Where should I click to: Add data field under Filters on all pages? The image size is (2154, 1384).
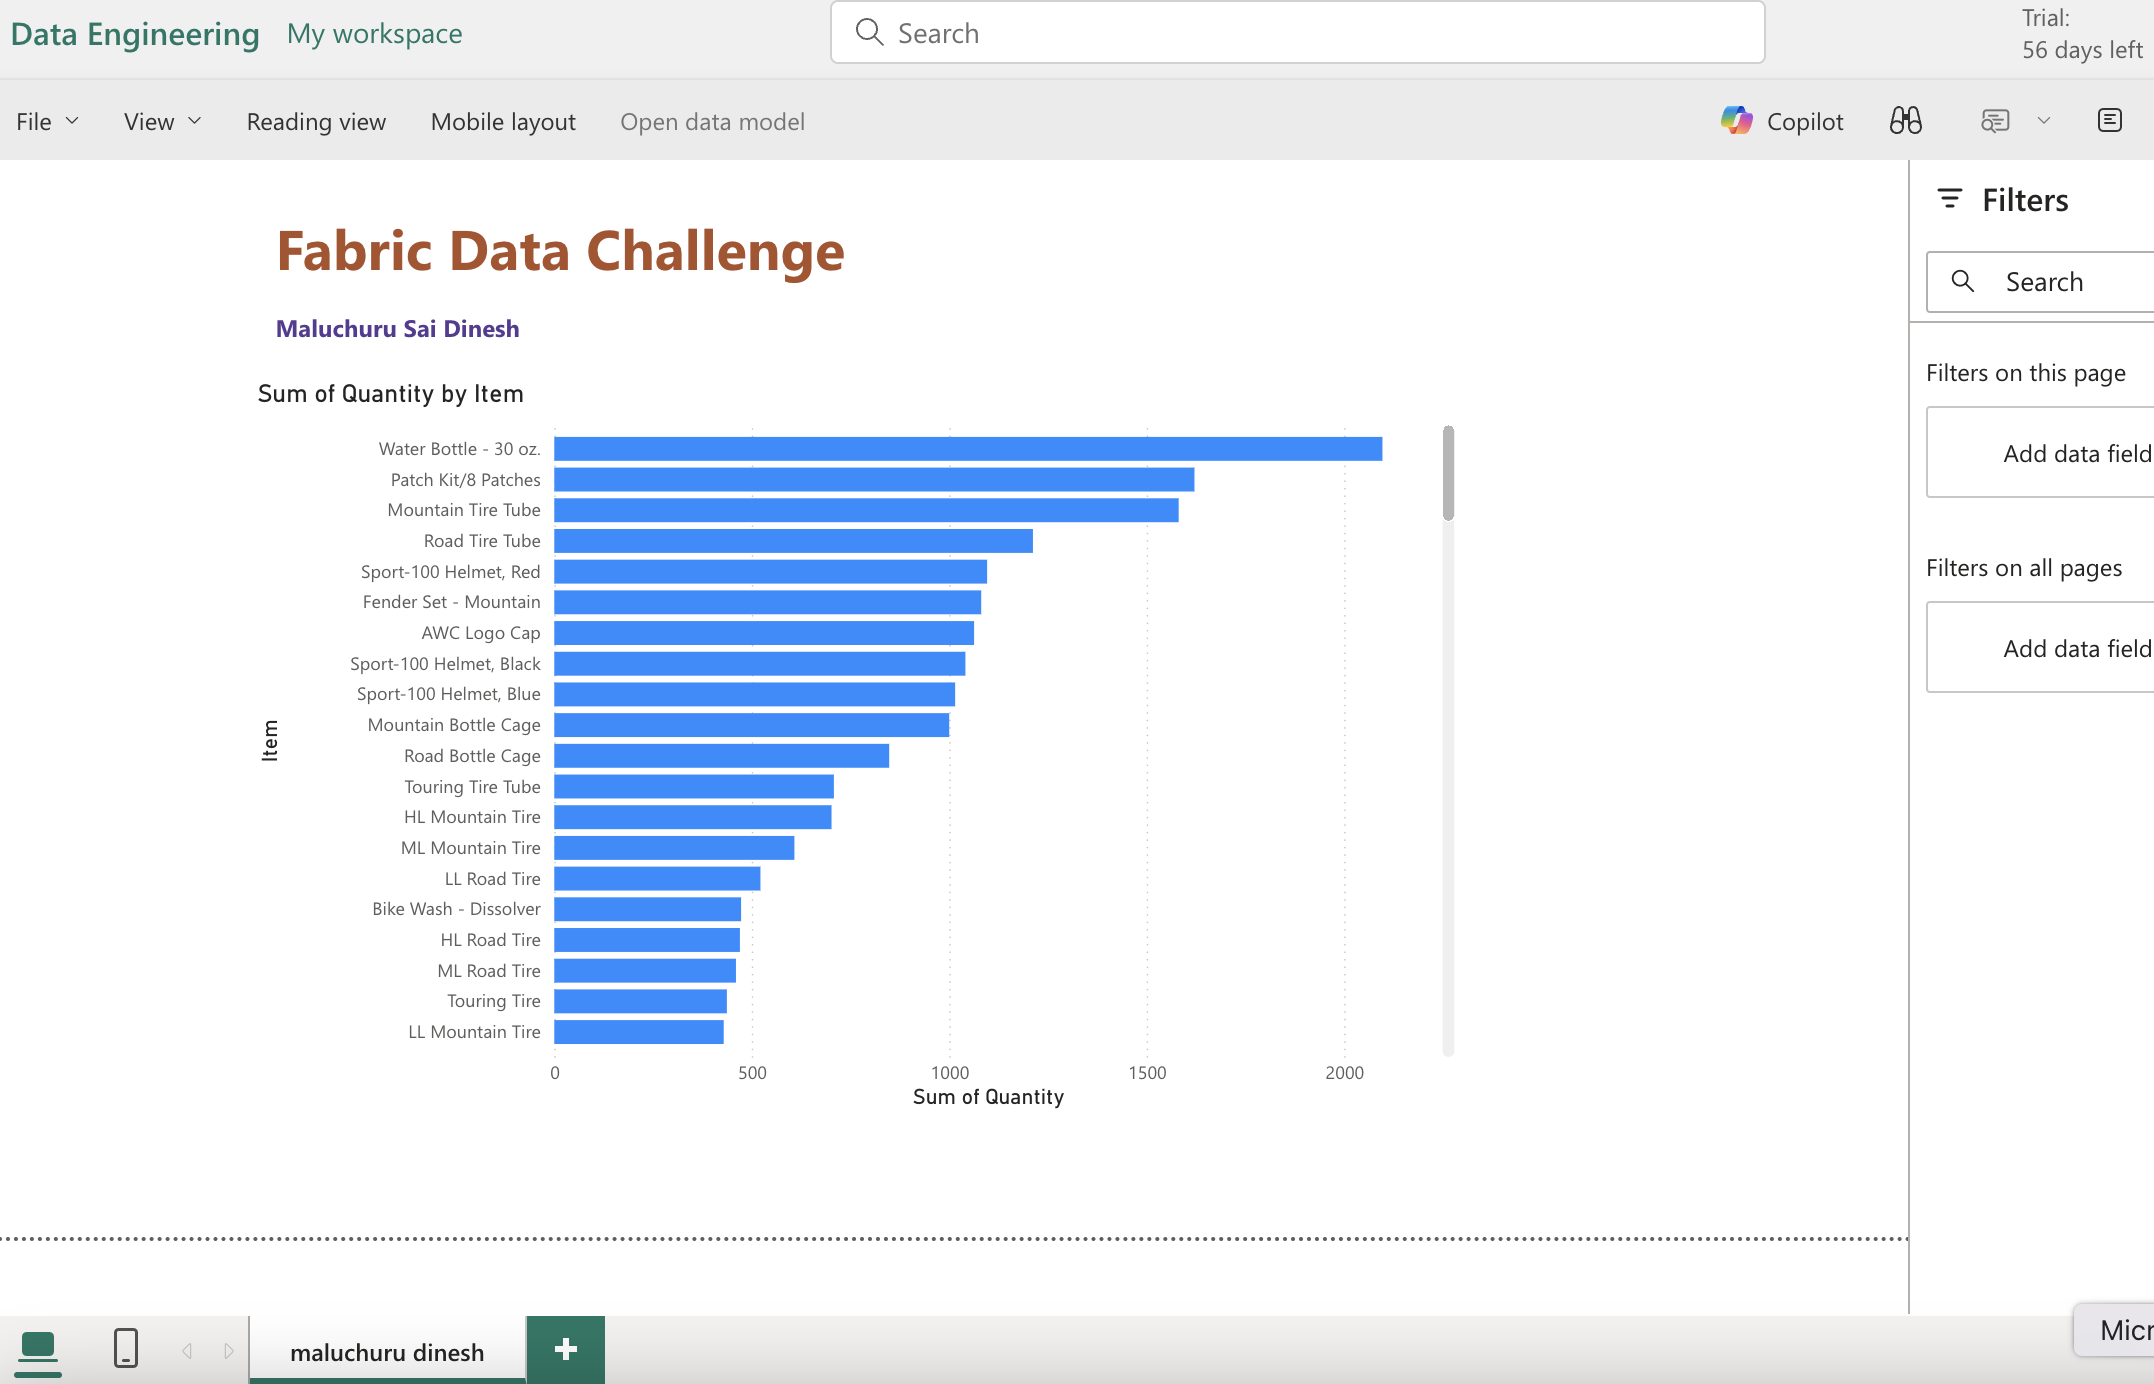[2040, 648]
